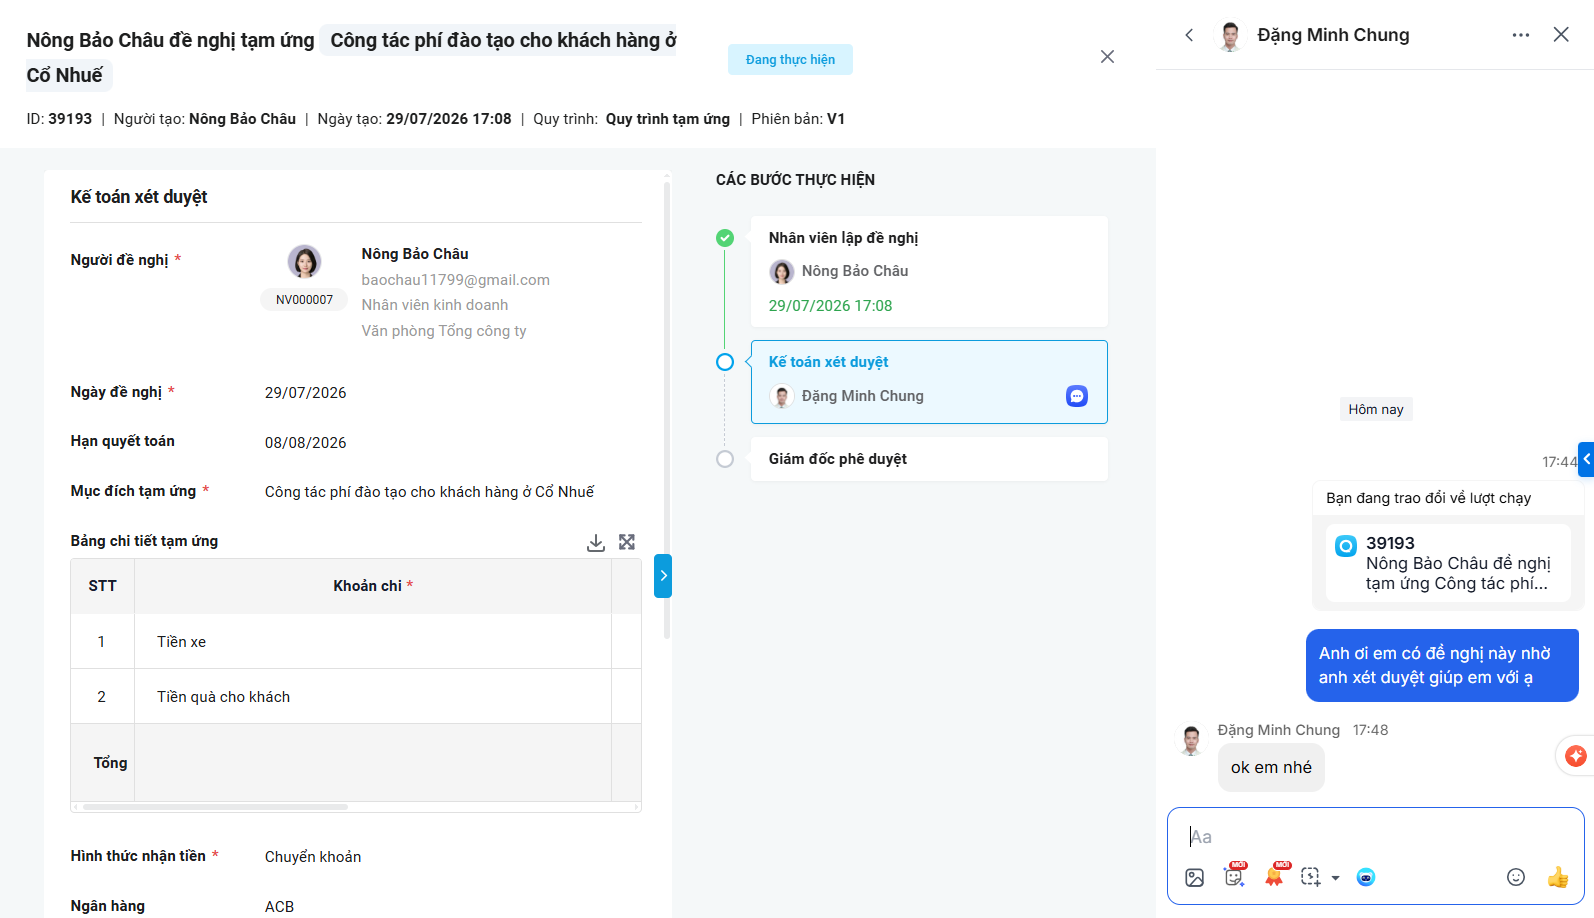Viewport: 1594px width, 918px height.
Task: Open the AI bot assistant icon
Action: 1366,877
